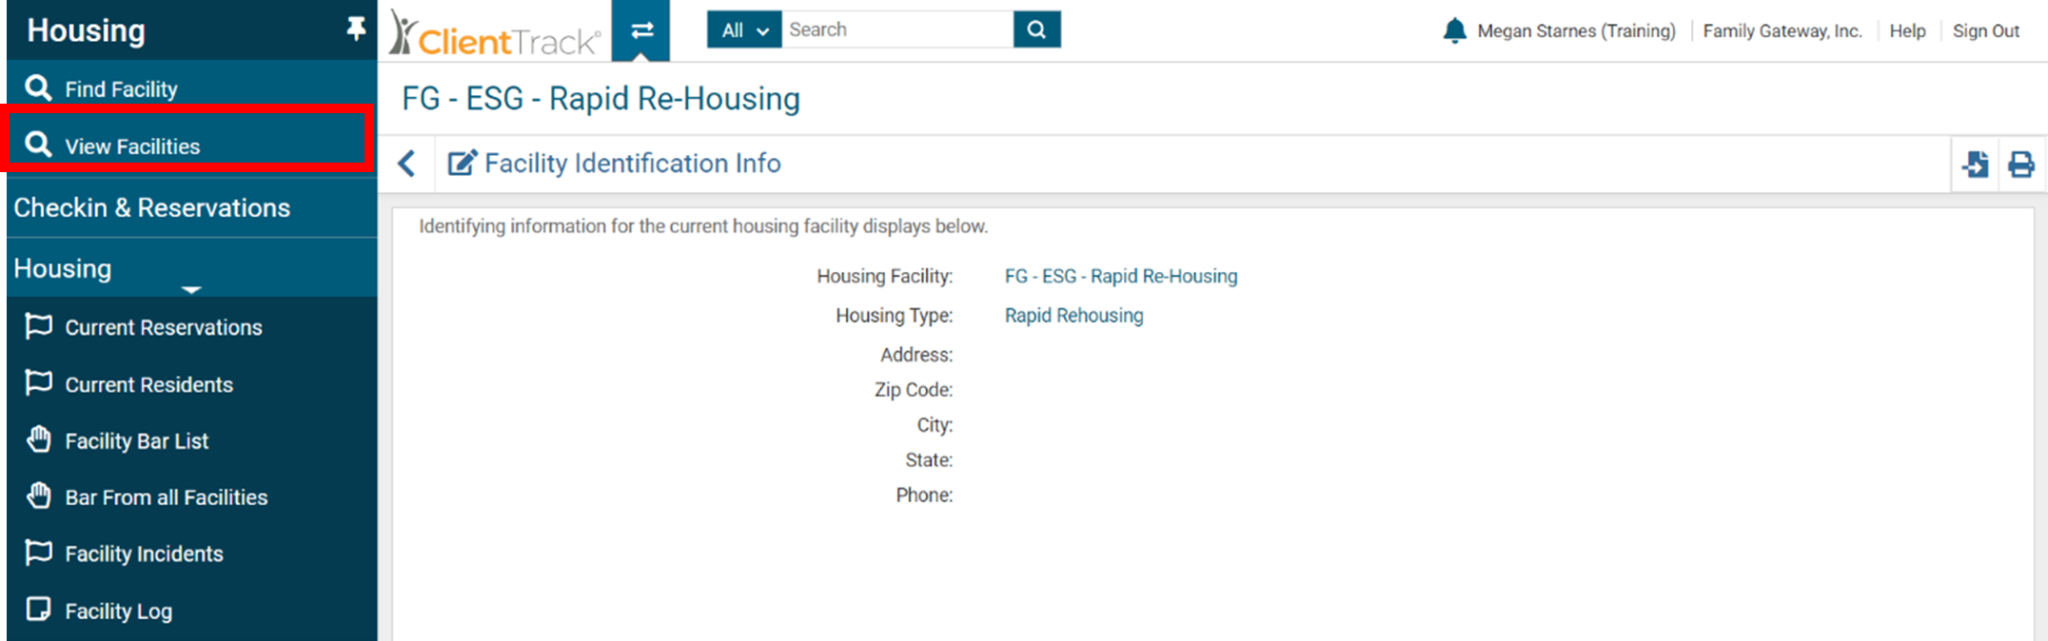Image resolution: width=2048 pixels, height=641 pixels.
Task: View the Rapid Rehousing housing type
Action: pos(1073,315)
